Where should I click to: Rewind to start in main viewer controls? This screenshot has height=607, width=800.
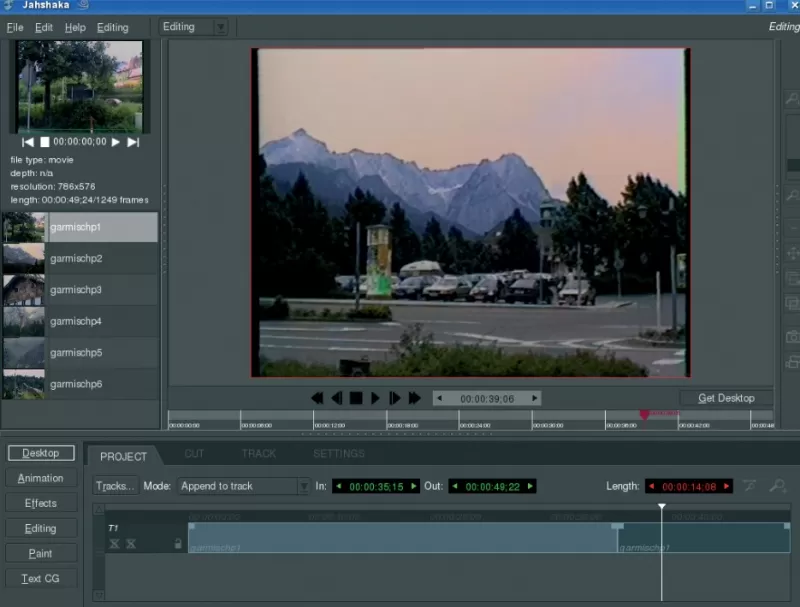(317, 398)
